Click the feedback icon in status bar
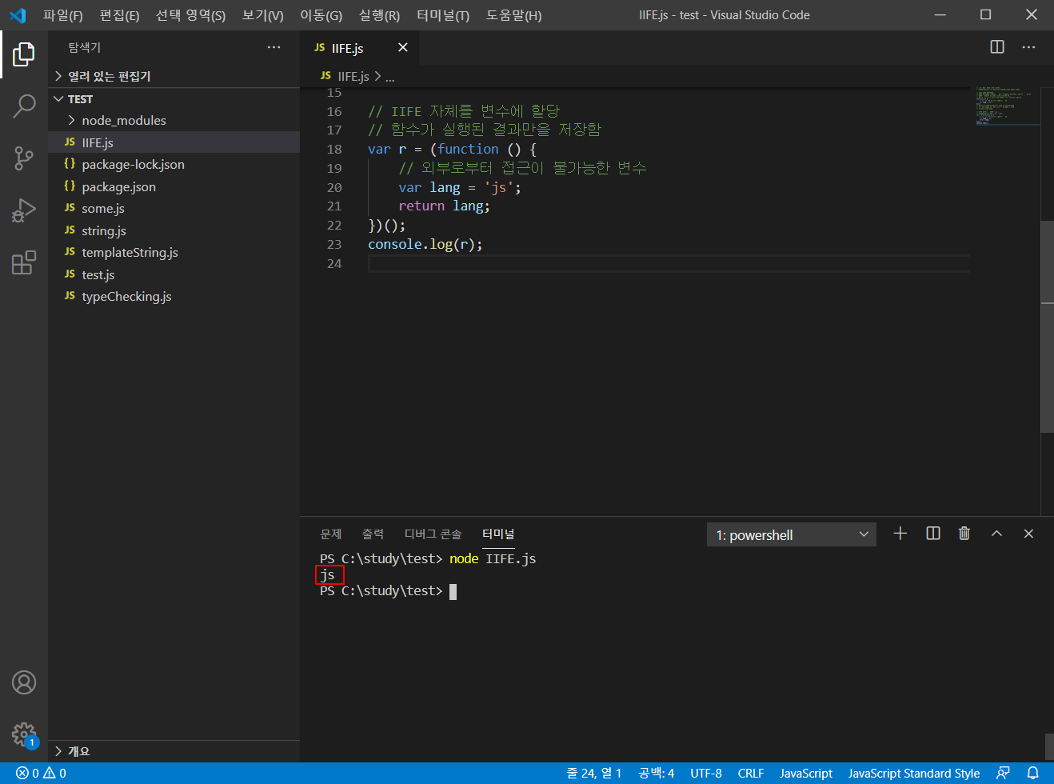This screenshot has width=1054, height=784. [x=1002, y=773]
